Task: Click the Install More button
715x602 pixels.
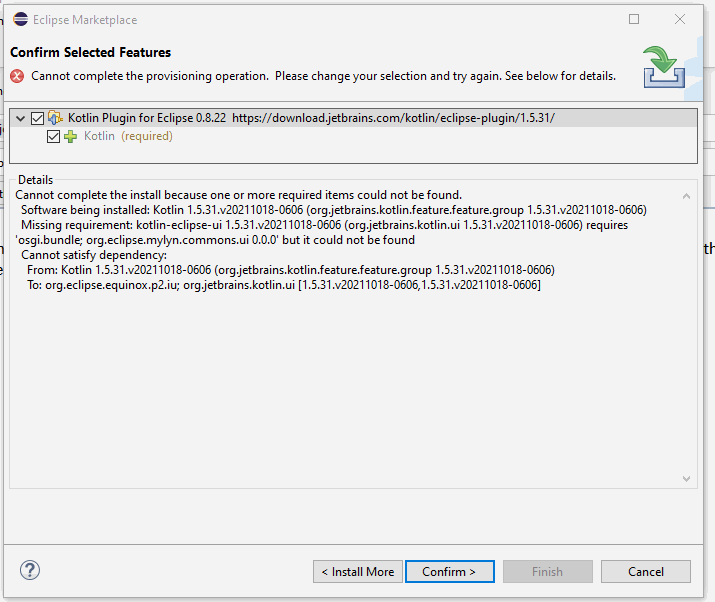Action: point(358,572)
